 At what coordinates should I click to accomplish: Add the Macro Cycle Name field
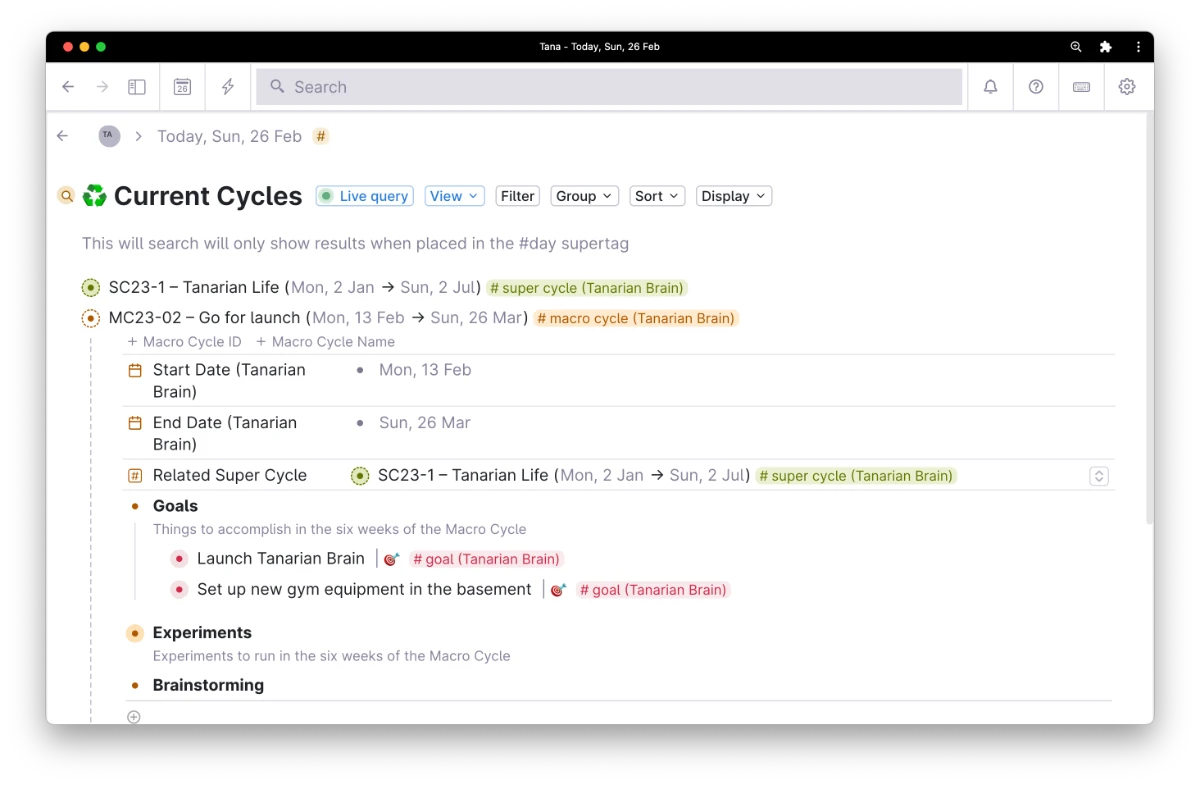[326, 341]
